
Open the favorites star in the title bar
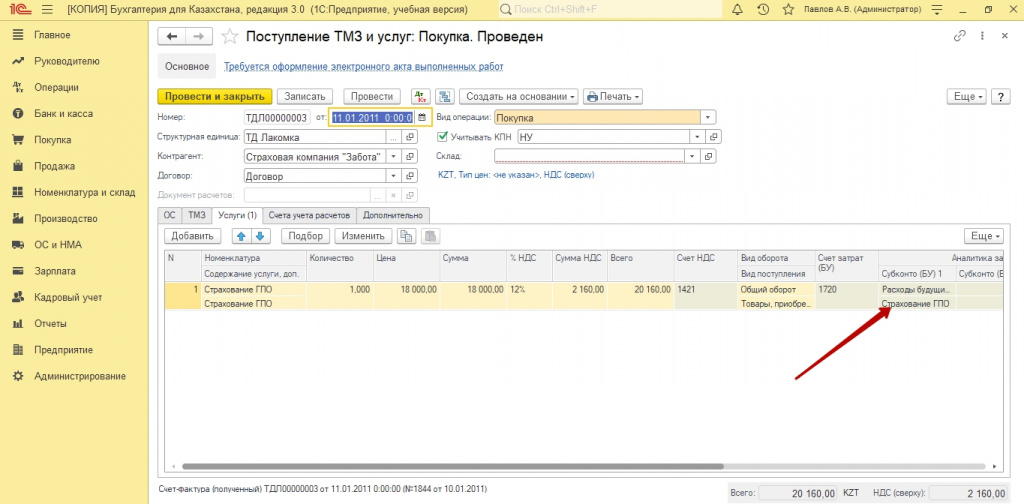[x=788, y=10]
